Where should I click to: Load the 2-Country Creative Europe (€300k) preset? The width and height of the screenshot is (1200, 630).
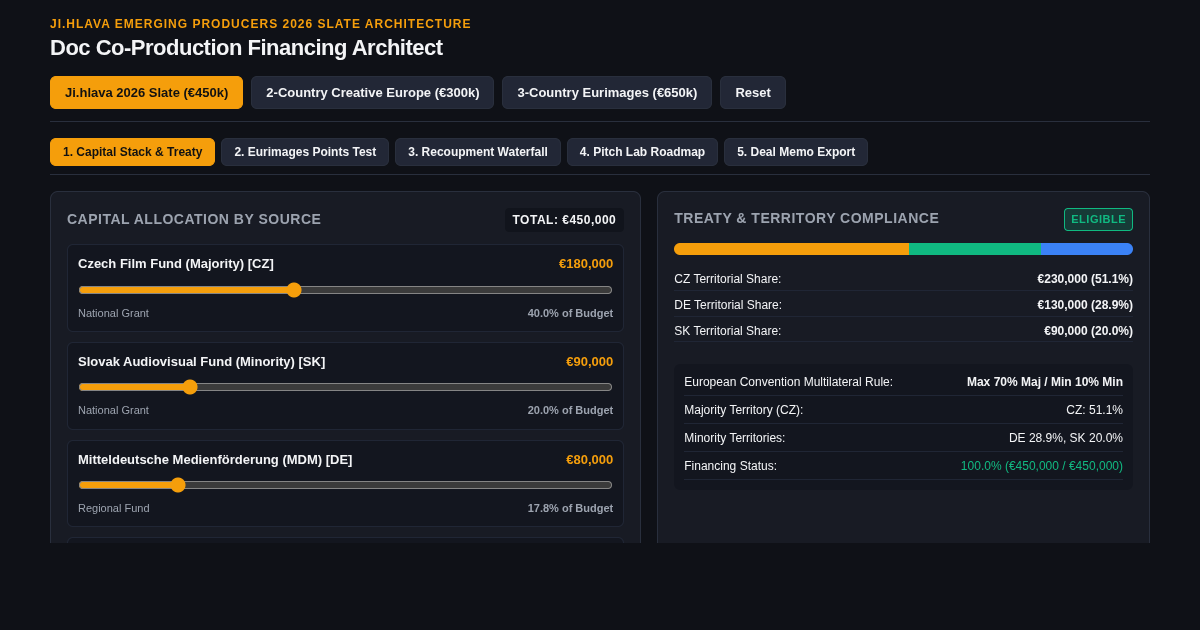click(x=372, y=92)
